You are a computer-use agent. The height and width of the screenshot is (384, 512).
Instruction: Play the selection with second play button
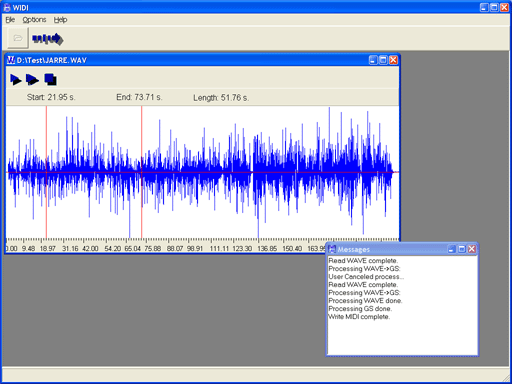[32, 80]
